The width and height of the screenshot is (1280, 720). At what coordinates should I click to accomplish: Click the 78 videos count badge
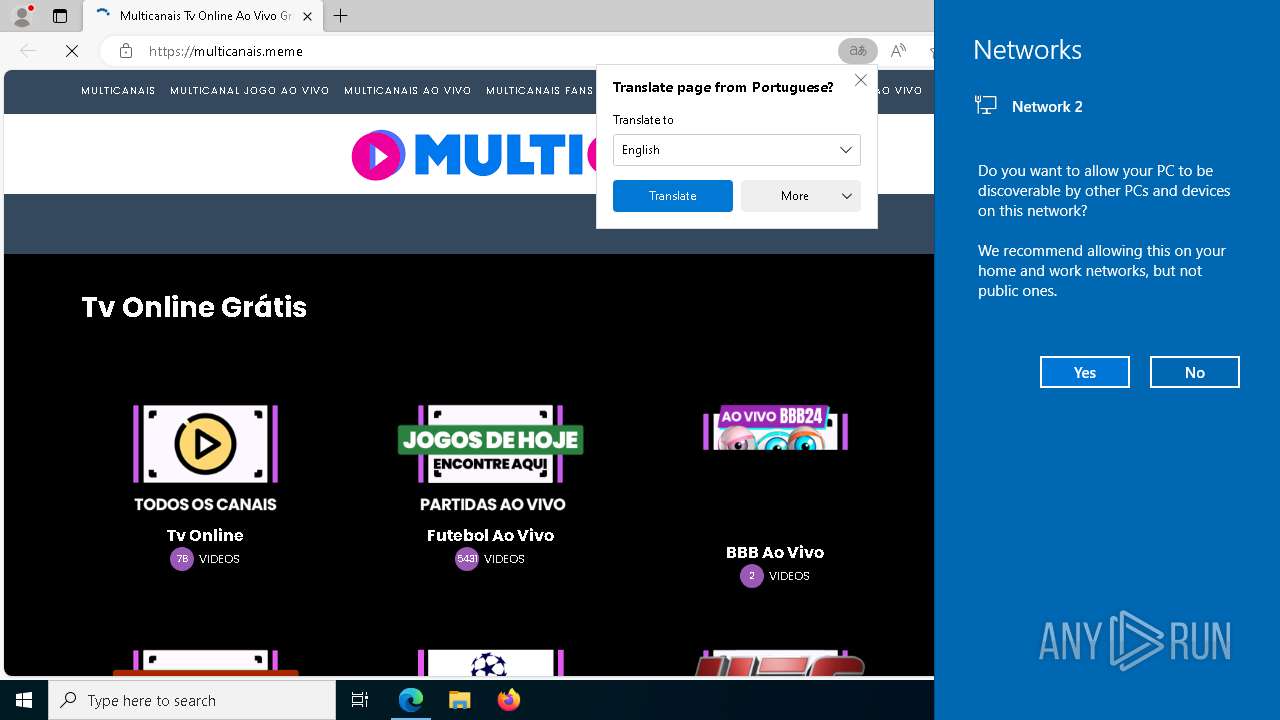click(x=181, y=559)
